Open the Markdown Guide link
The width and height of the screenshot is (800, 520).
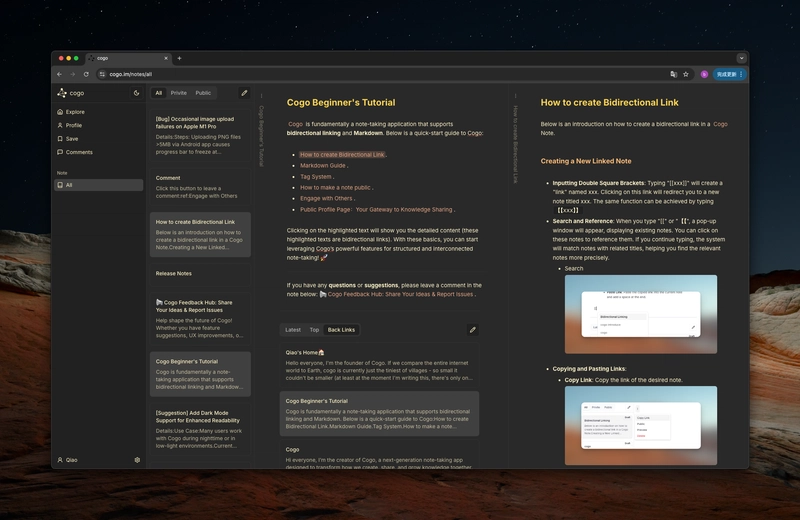pos(322,165)
